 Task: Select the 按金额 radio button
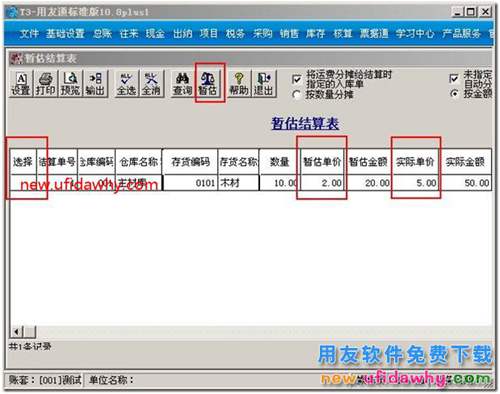[x=454, y=94]
